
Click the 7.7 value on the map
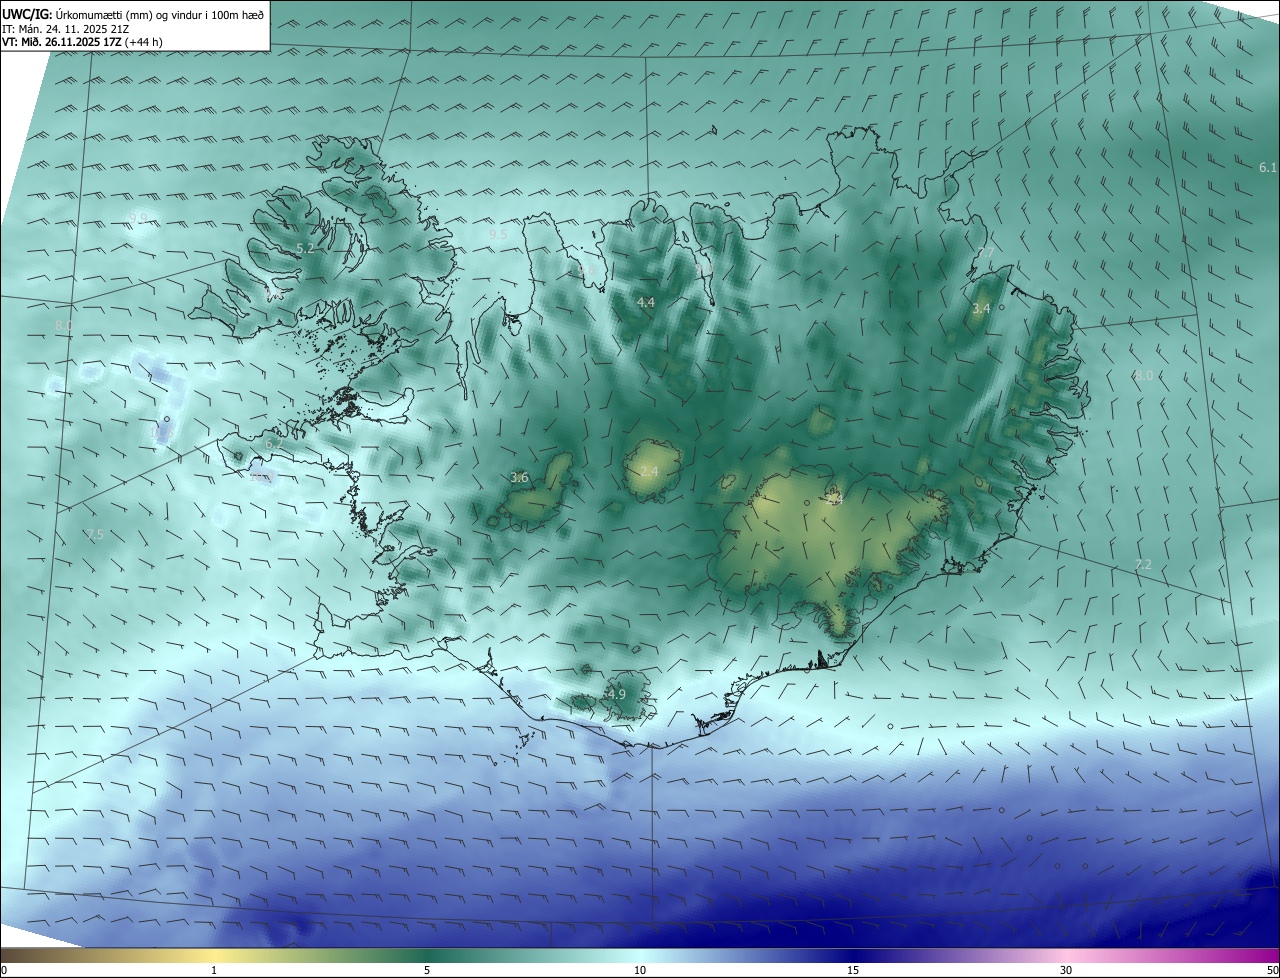pyautogui.click(x=986, y=254)
